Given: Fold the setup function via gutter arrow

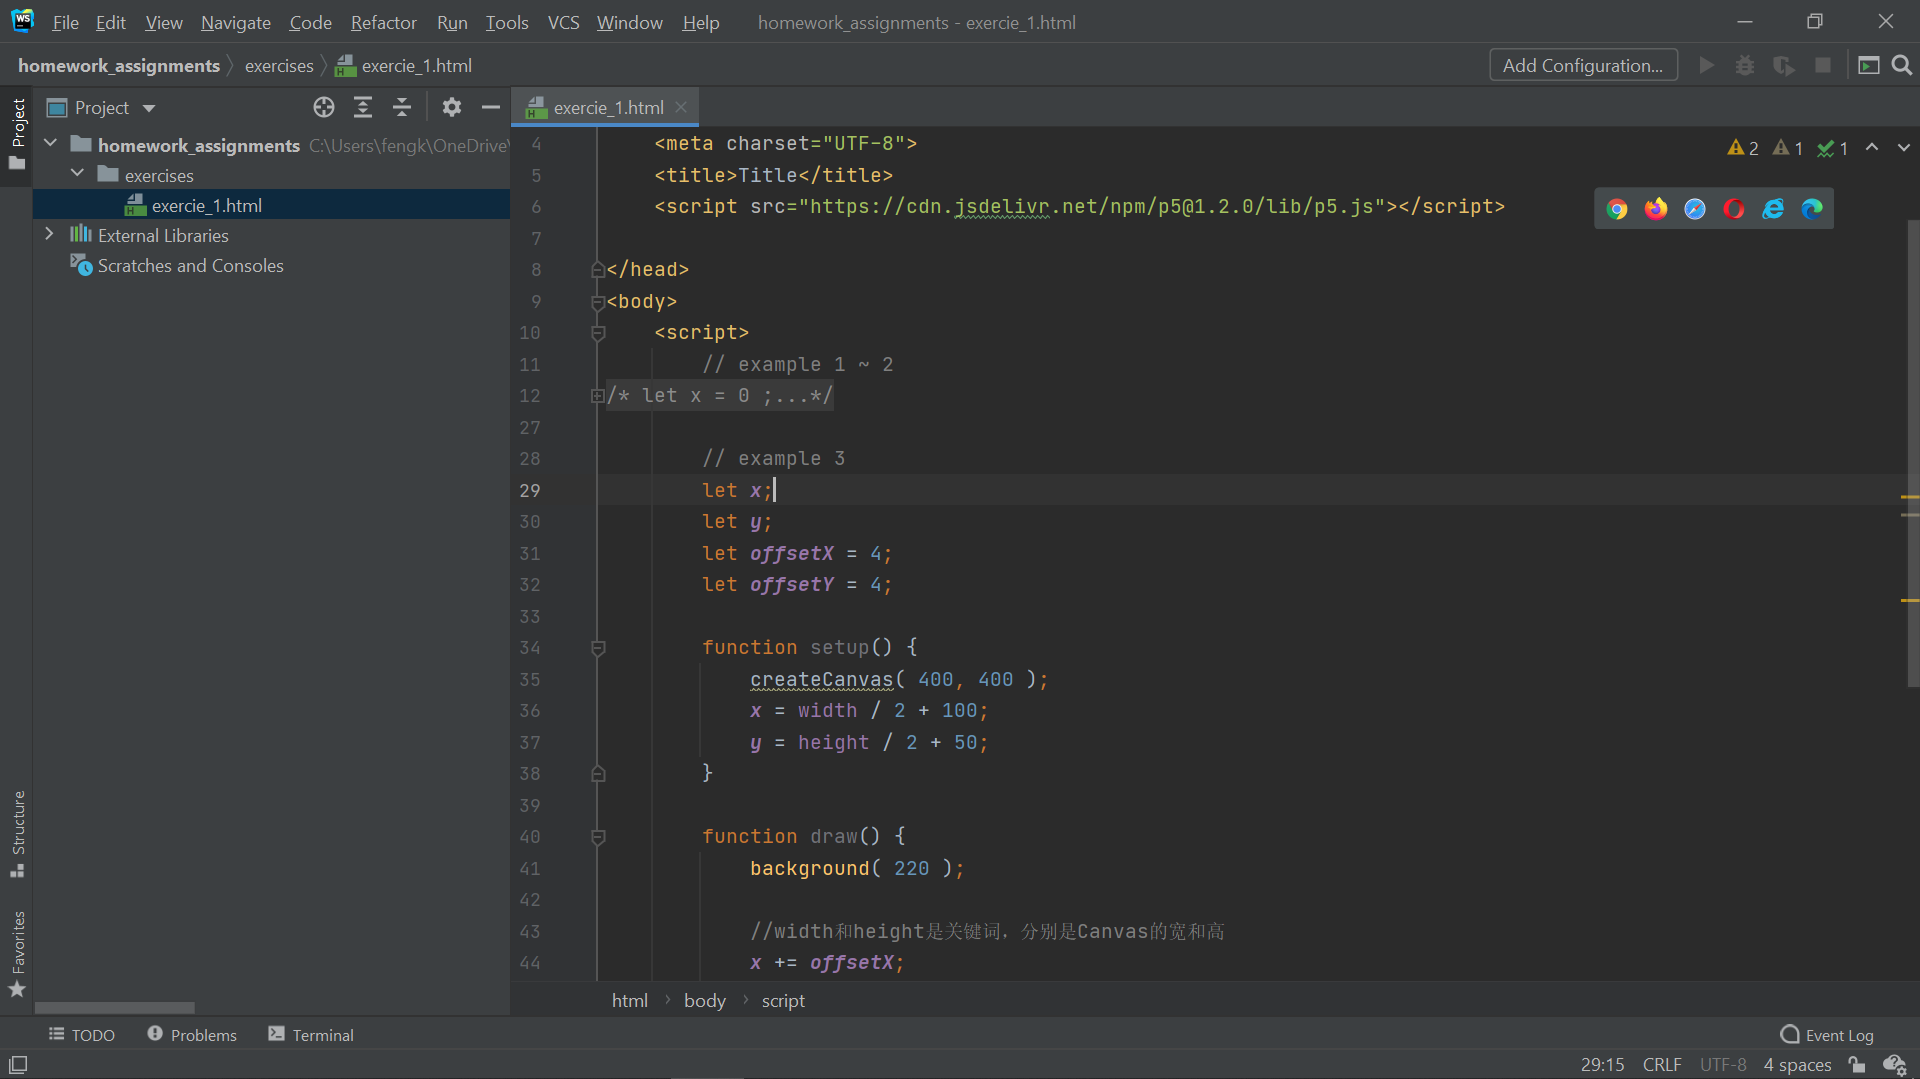Looking at the screenshot, I should pos(597,648).
